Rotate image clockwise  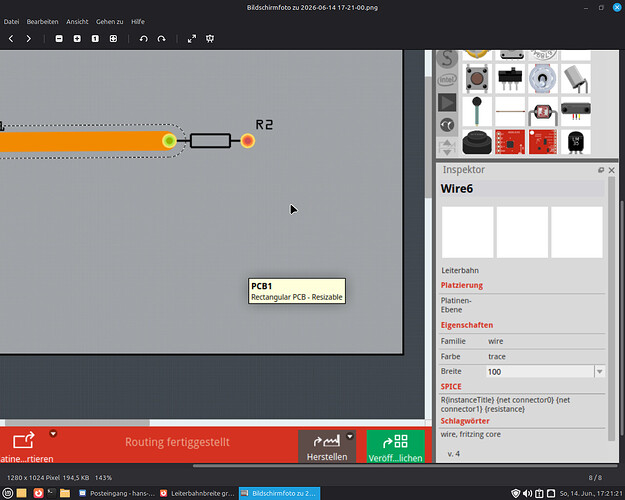(161, 39)
